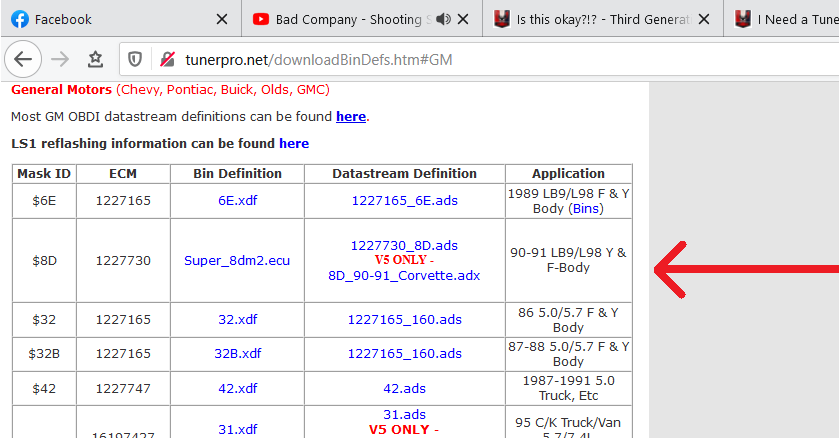Viewport: 839px width, 438px height.
Task: Close the Bad Company YouTube tab
Action: pos(465,19)
